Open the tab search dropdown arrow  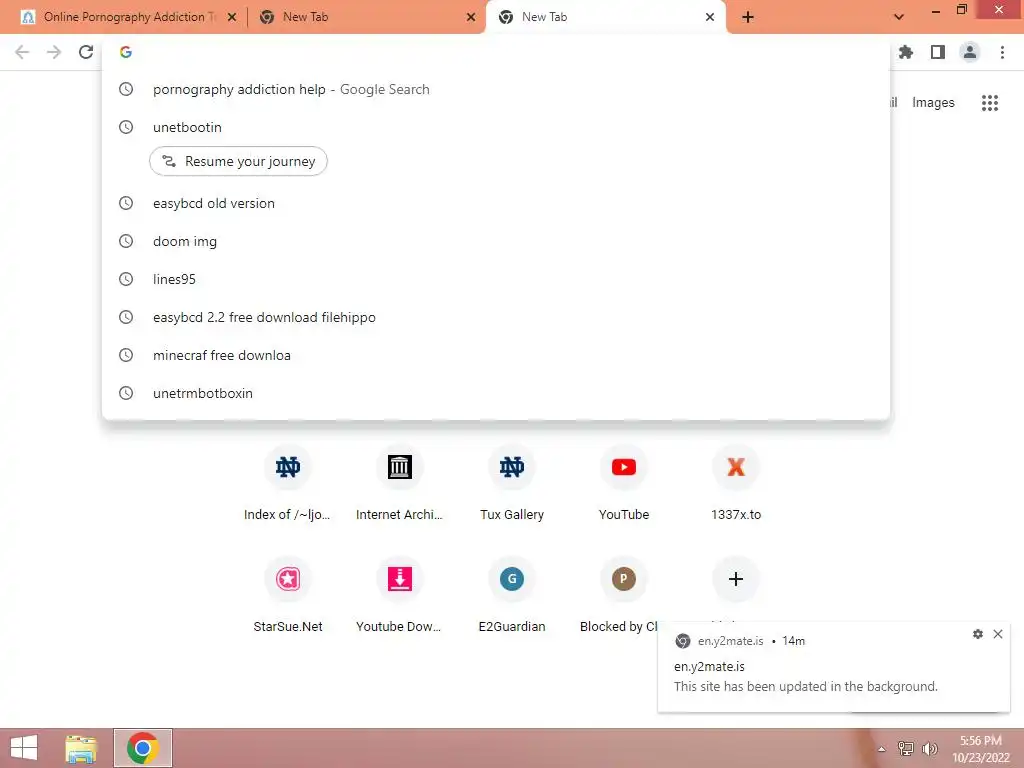click(x=899, y=17)
